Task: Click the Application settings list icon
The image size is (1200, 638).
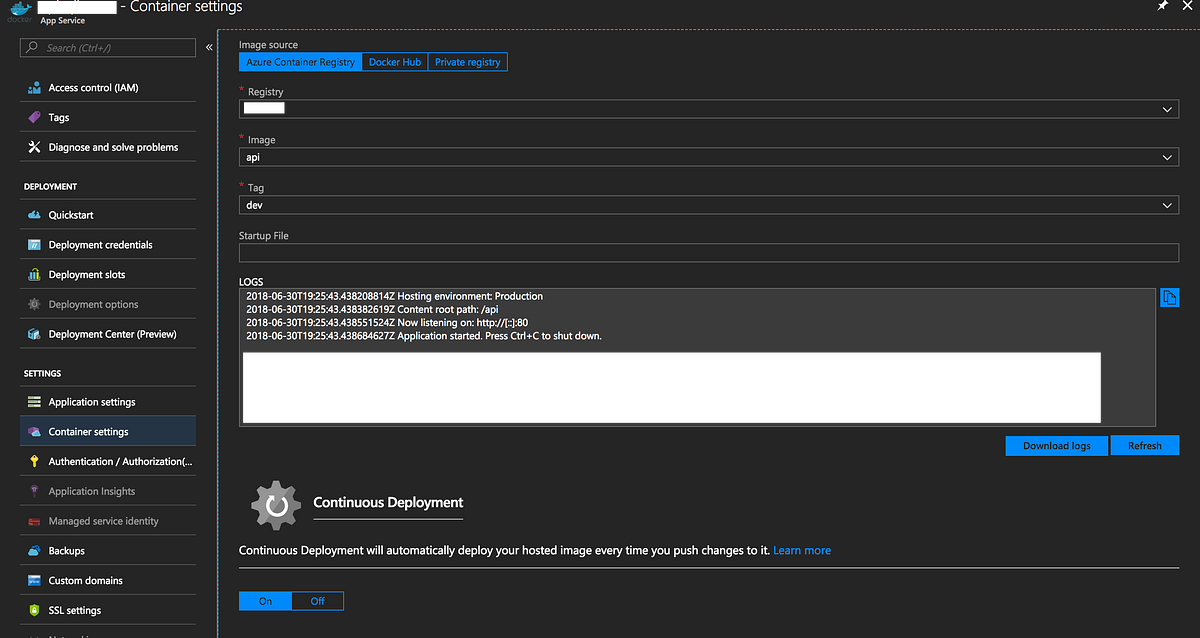Action: tap(34, 402)
